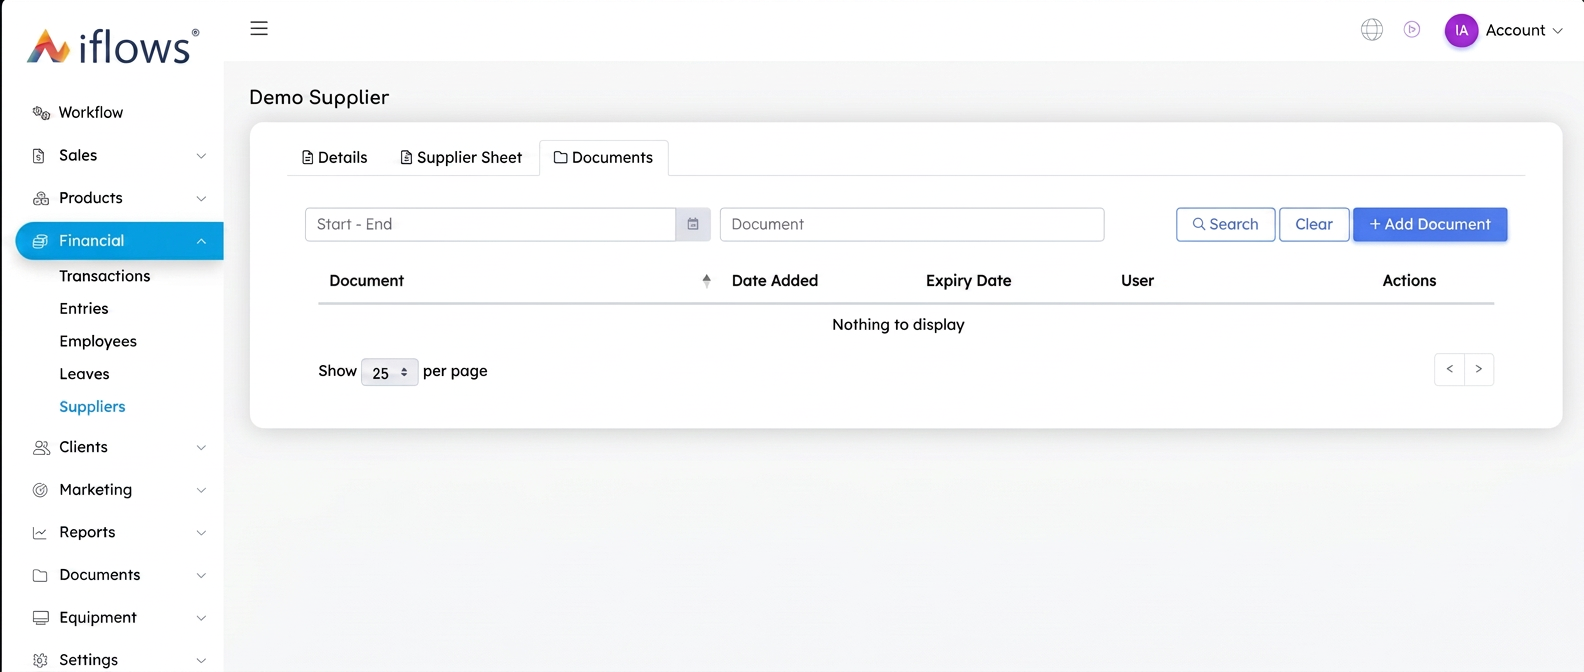Click the IA account avatar
This screenshot has width=1584, height=672.
click(x=1461, y=31)
